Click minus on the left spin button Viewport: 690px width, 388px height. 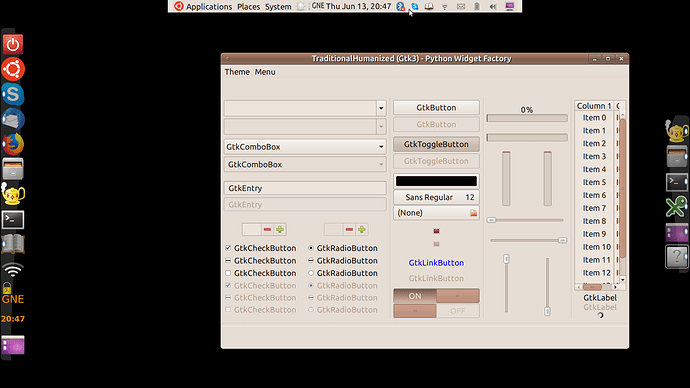pyautogui.click(x=267, y=229)
